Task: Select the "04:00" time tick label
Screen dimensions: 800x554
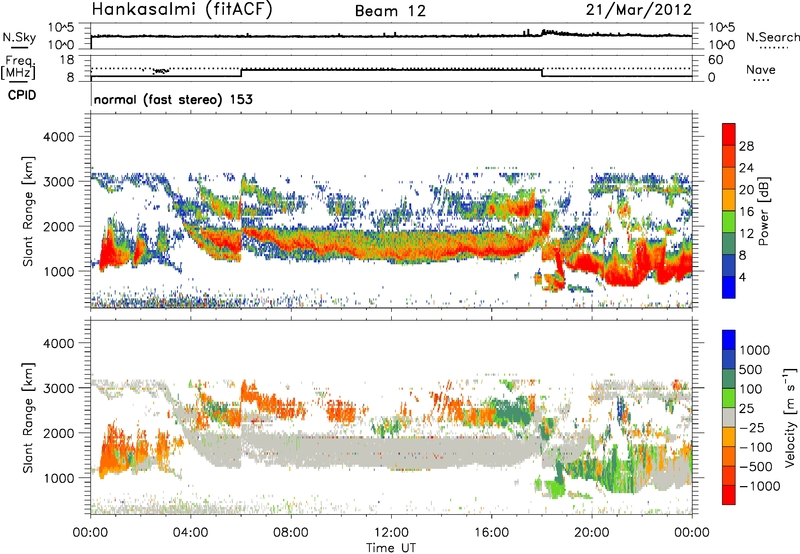Action: click(190, 533)
